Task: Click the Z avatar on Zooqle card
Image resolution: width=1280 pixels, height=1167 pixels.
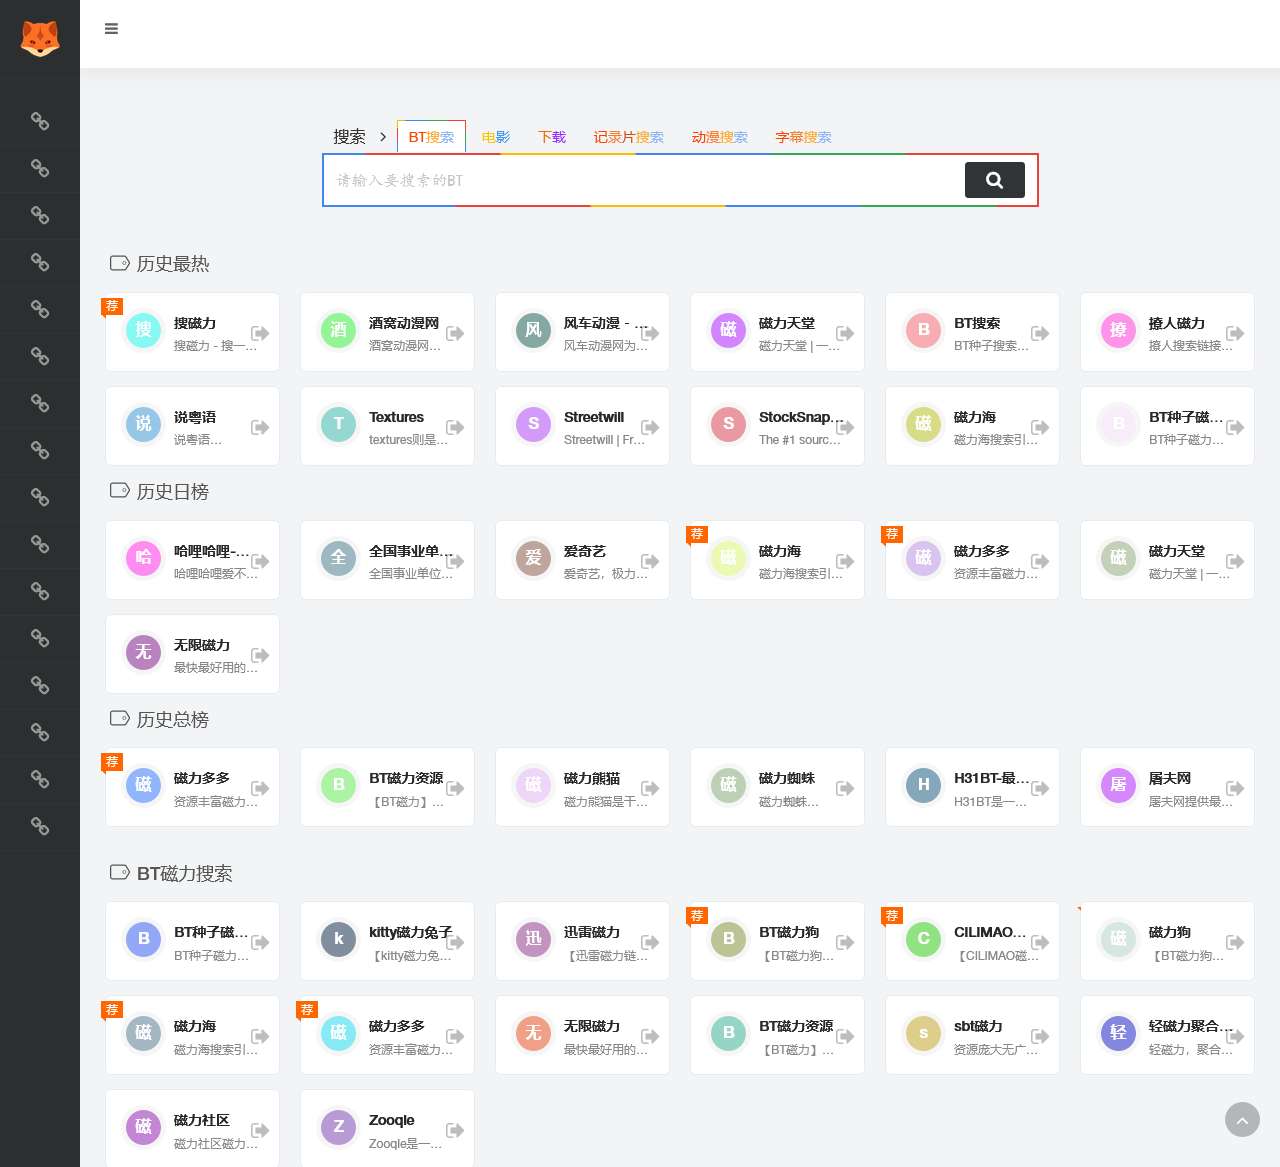Action: coord(338,1127)
